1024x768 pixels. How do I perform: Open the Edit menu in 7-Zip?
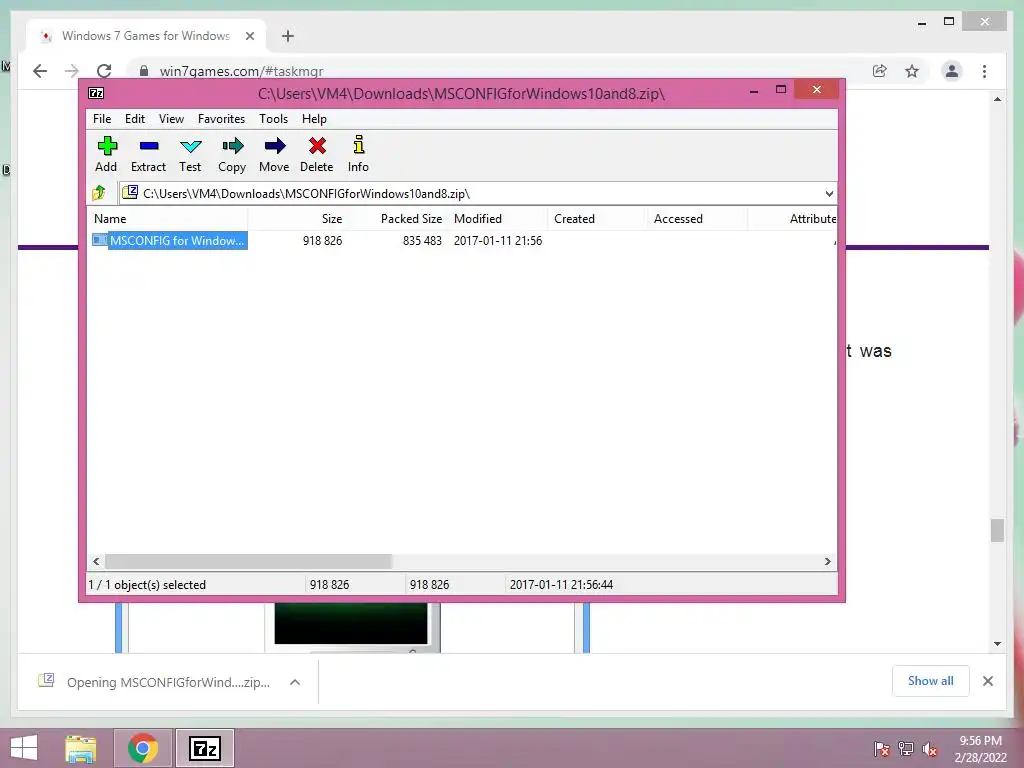click(x=135, y=119)
